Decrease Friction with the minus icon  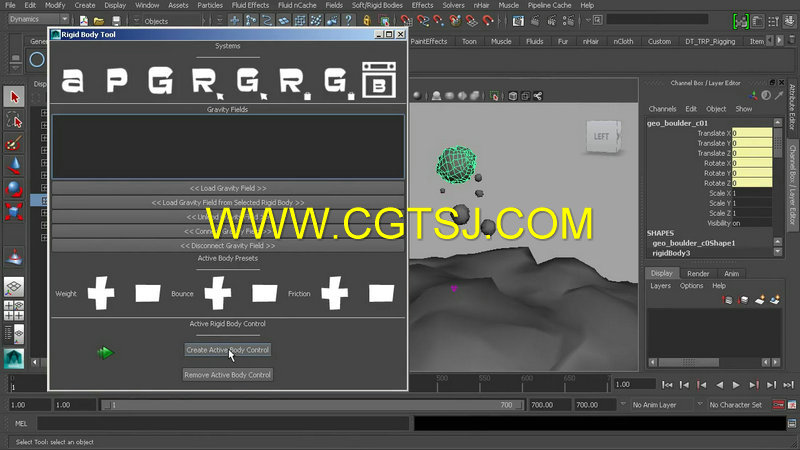tap(382, 293)
